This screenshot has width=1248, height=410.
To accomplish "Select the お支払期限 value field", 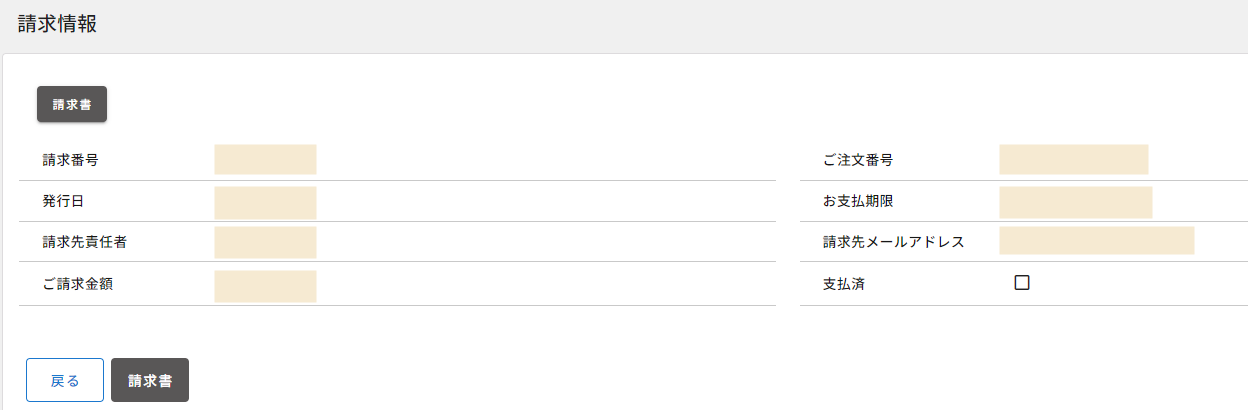I will click(1075, 202).
